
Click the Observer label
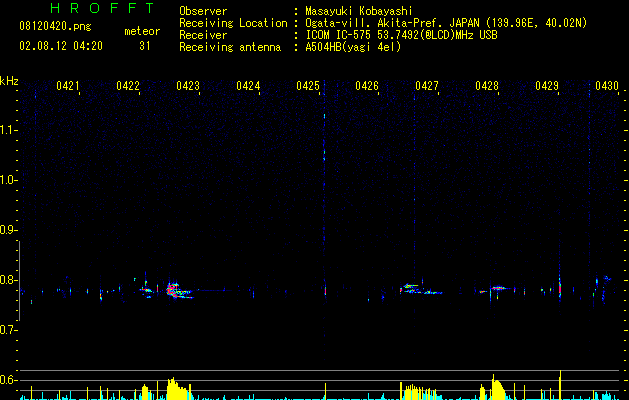203,11
